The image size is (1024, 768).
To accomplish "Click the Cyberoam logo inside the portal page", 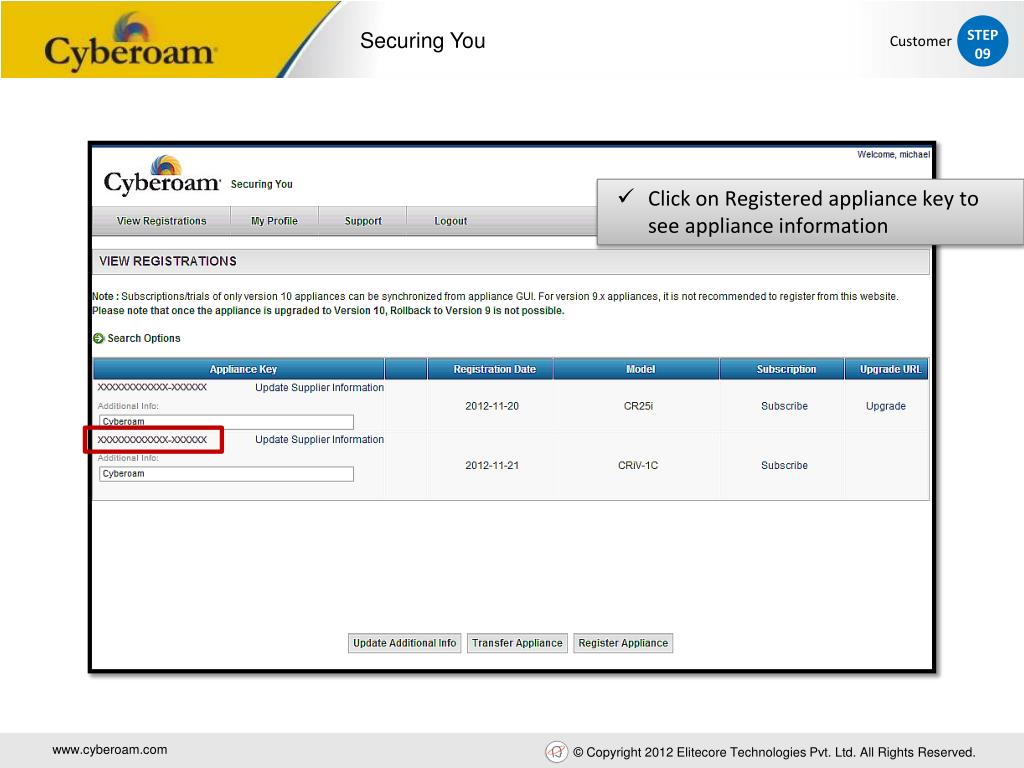I will click(162, 175).
